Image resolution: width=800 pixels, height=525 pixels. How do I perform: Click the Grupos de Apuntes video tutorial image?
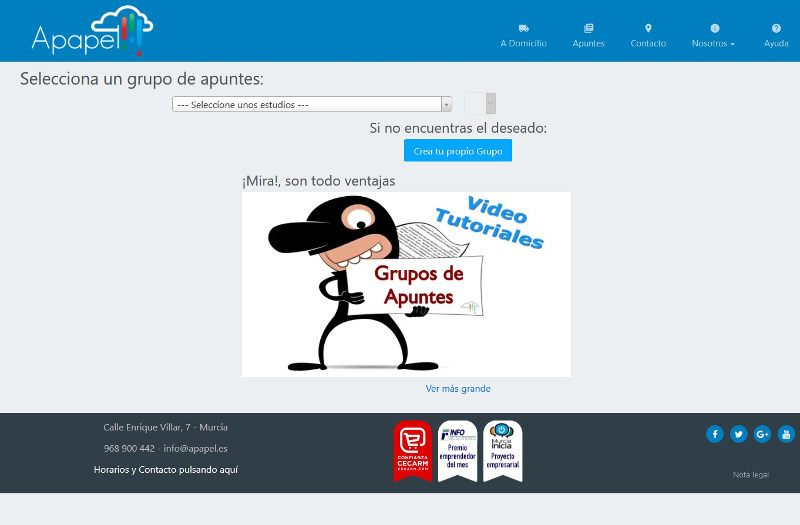point(406,284)
